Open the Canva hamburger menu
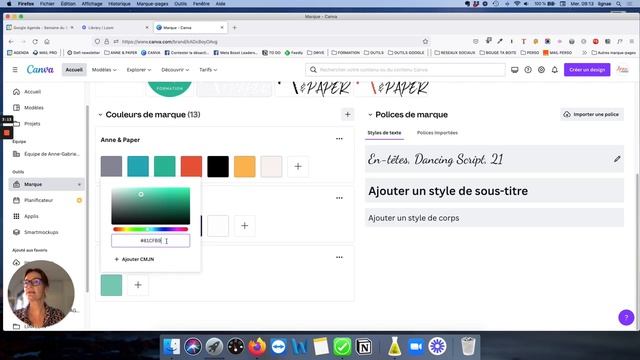Image resolution: width=640 pixels, height=360 pixels. coord(15,70)
